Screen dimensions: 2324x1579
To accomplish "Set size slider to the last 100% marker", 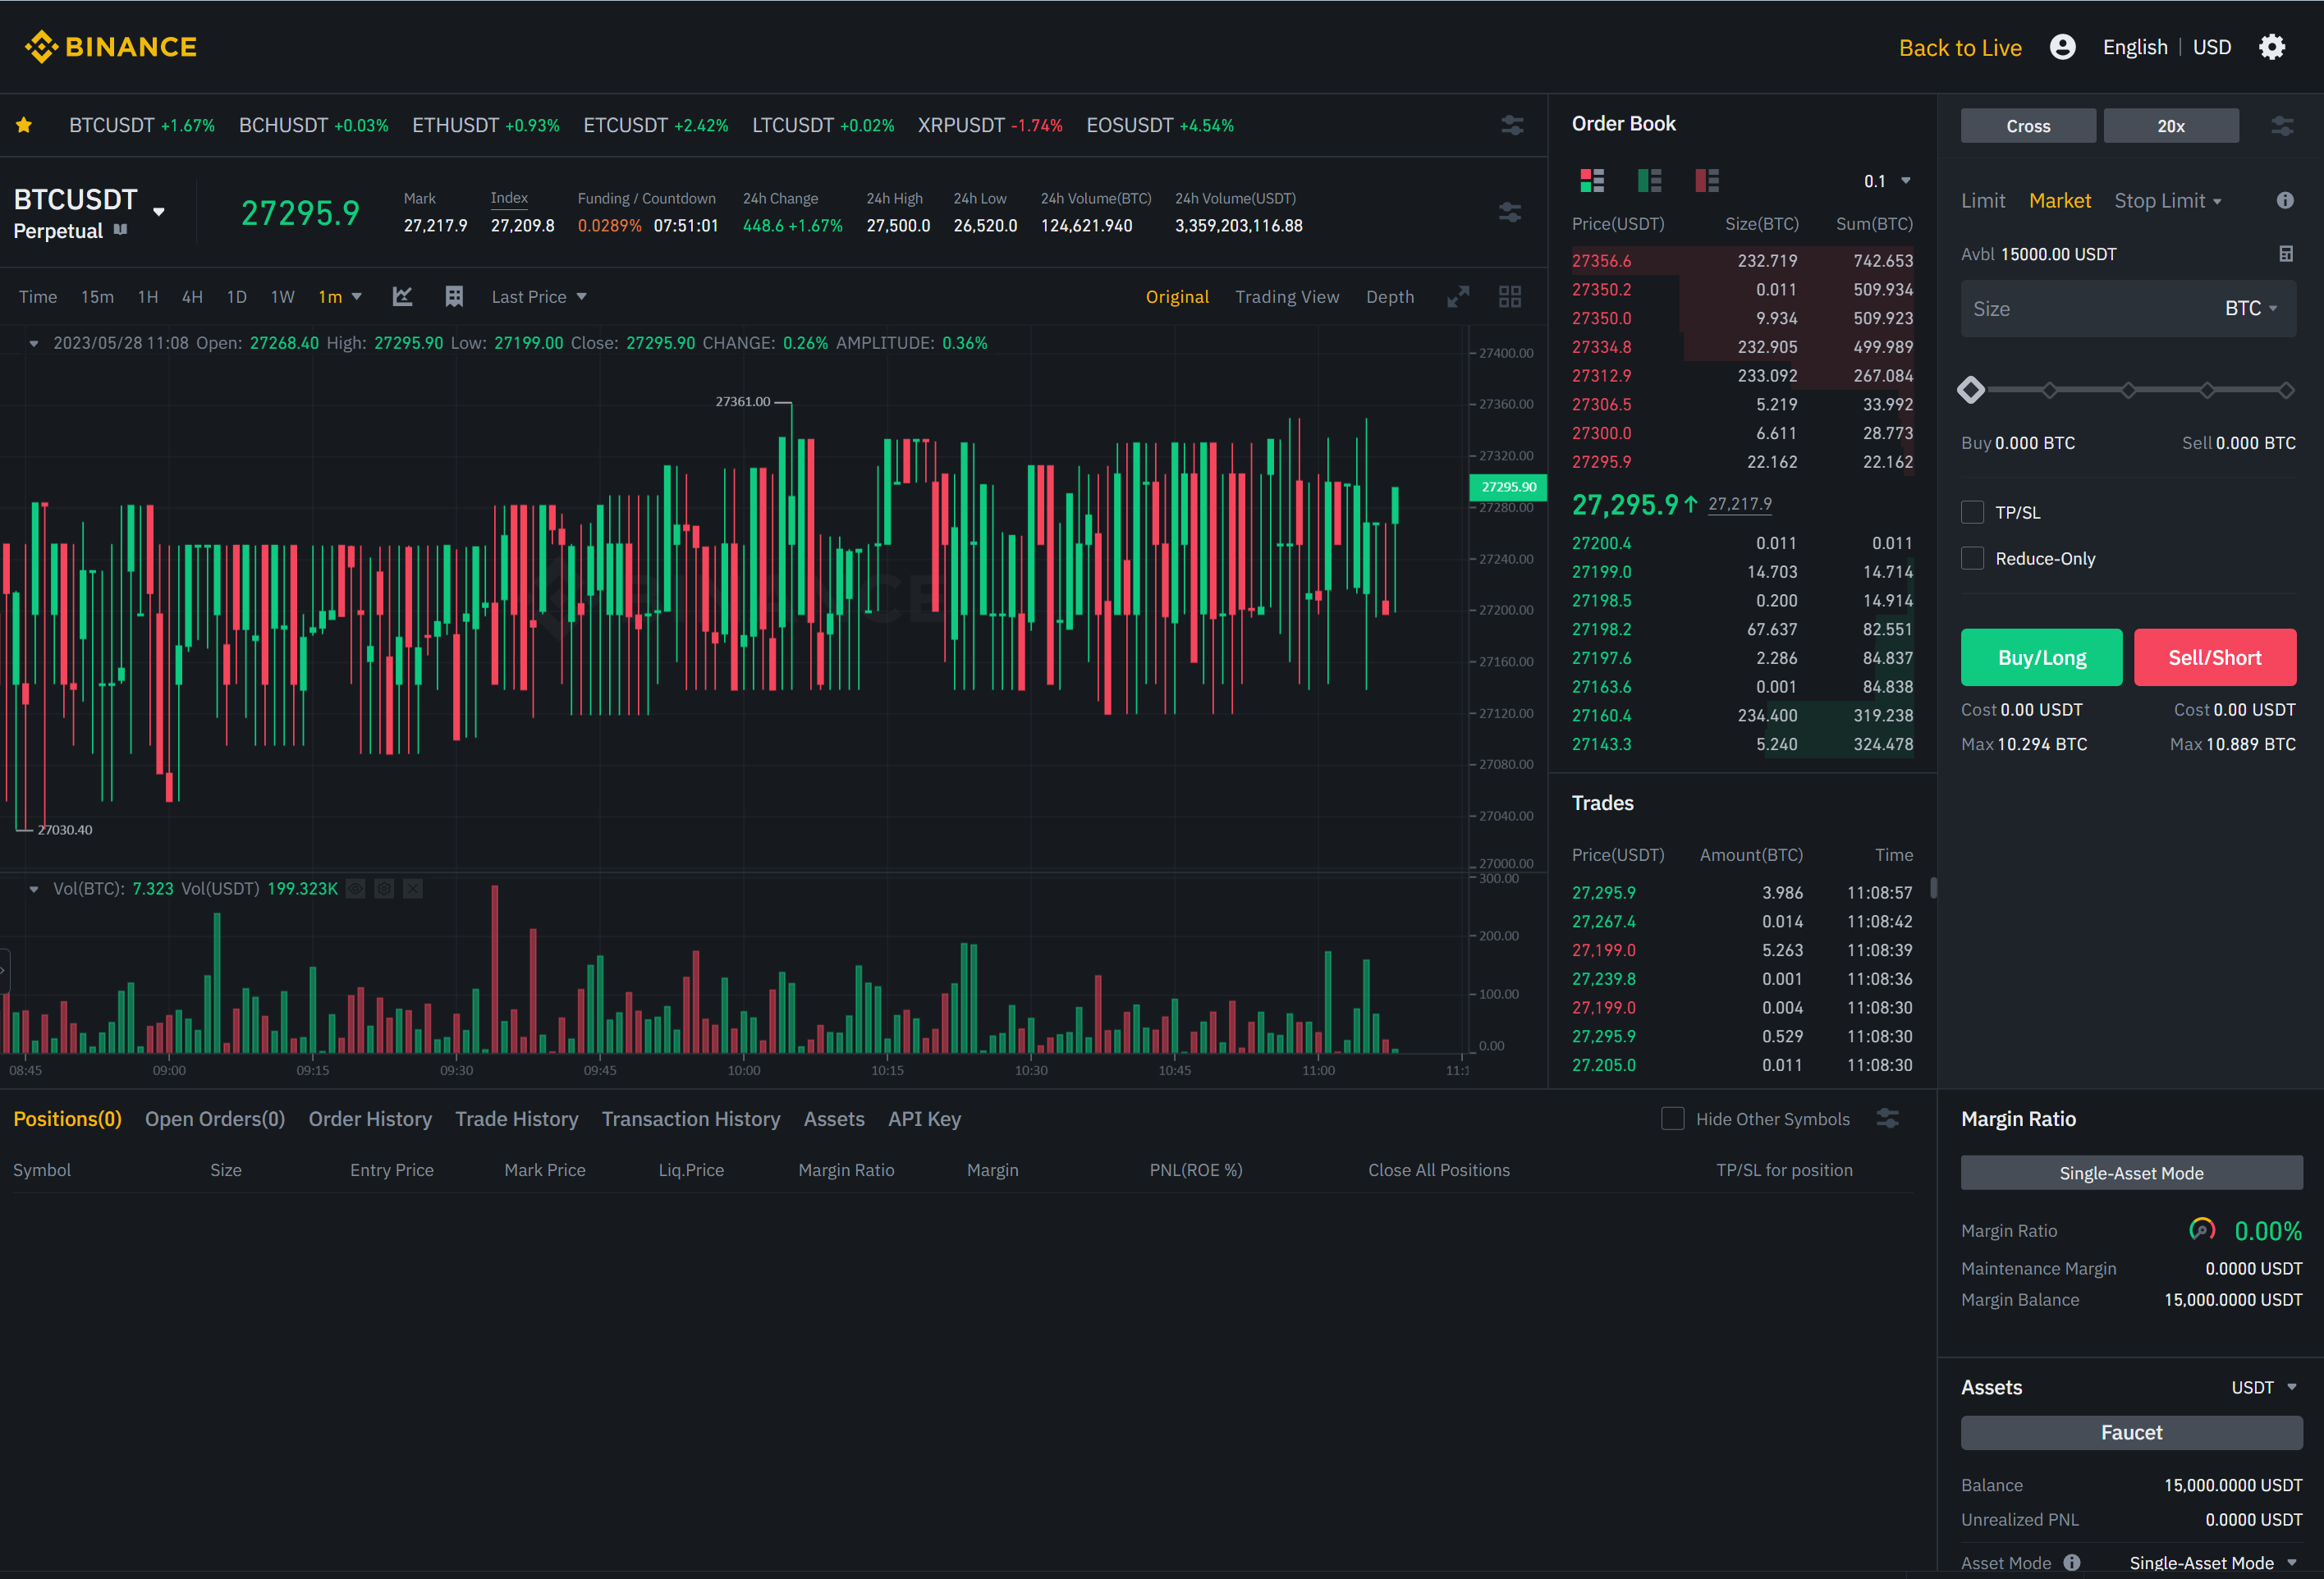I will [x=2286, y=390].
